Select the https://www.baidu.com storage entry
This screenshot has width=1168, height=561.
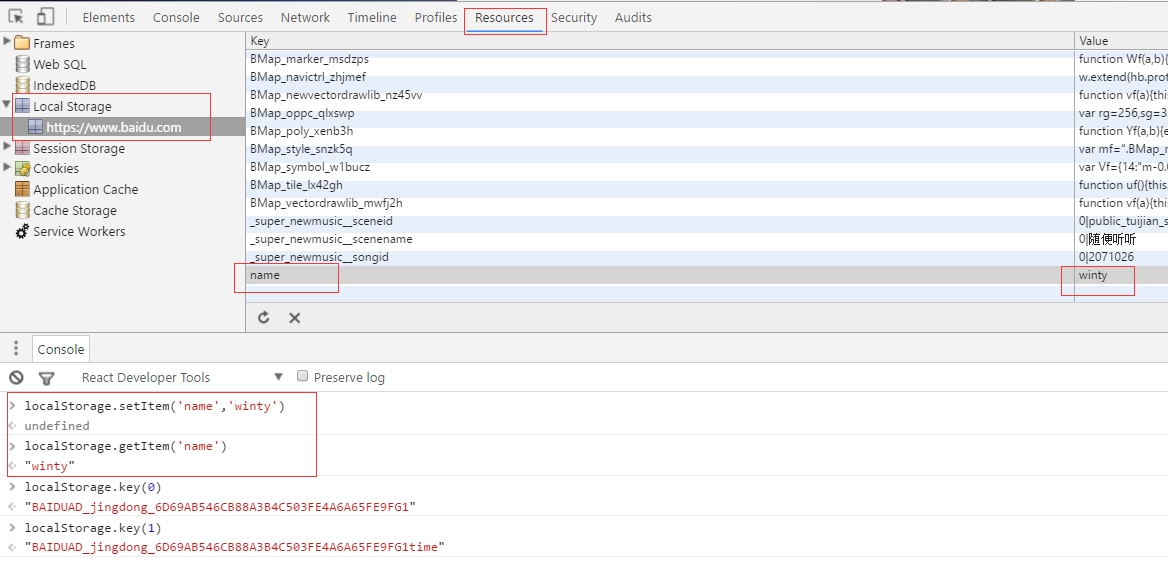[113, 127]
